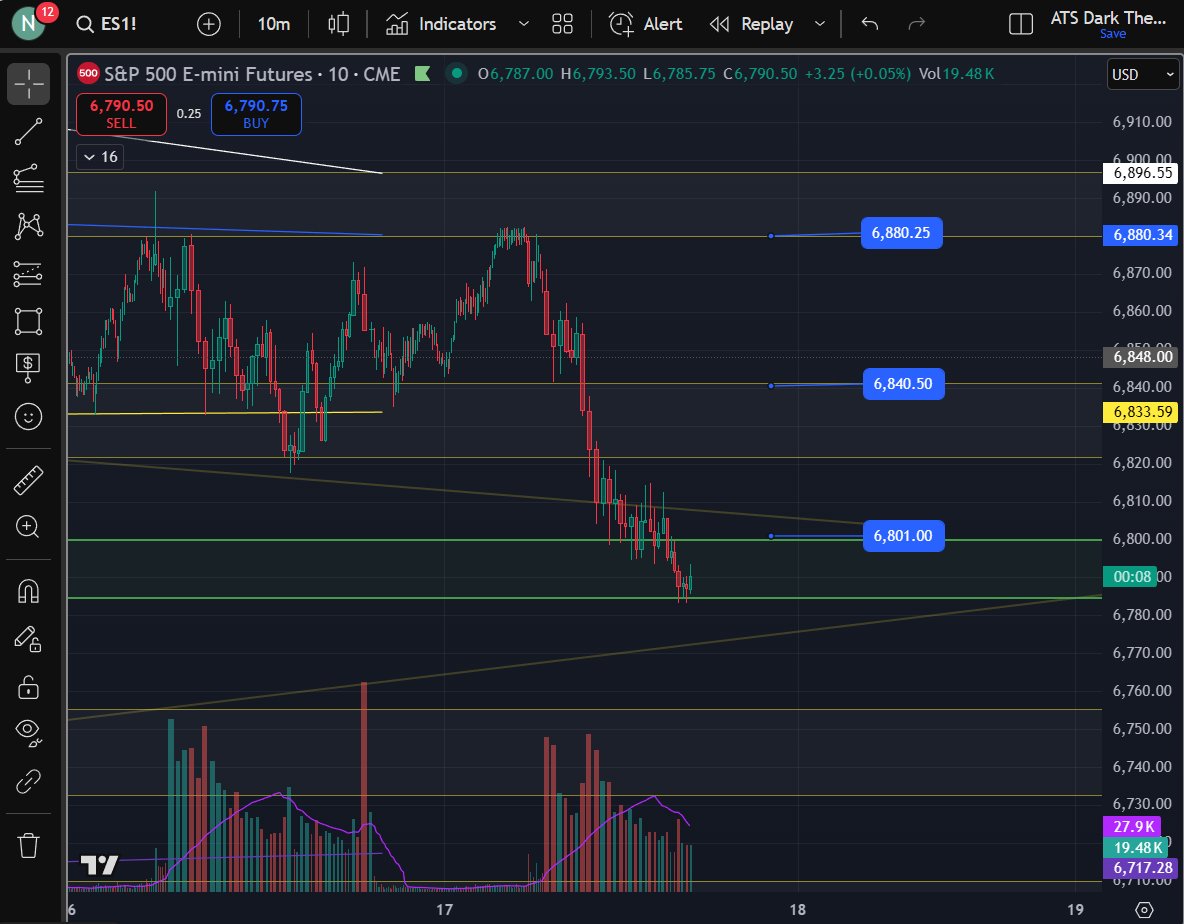The image size is (1184, 924).
Task: Add a symbol to compare with plus icon
Action: pyautogui.click(x=208, y=24)
